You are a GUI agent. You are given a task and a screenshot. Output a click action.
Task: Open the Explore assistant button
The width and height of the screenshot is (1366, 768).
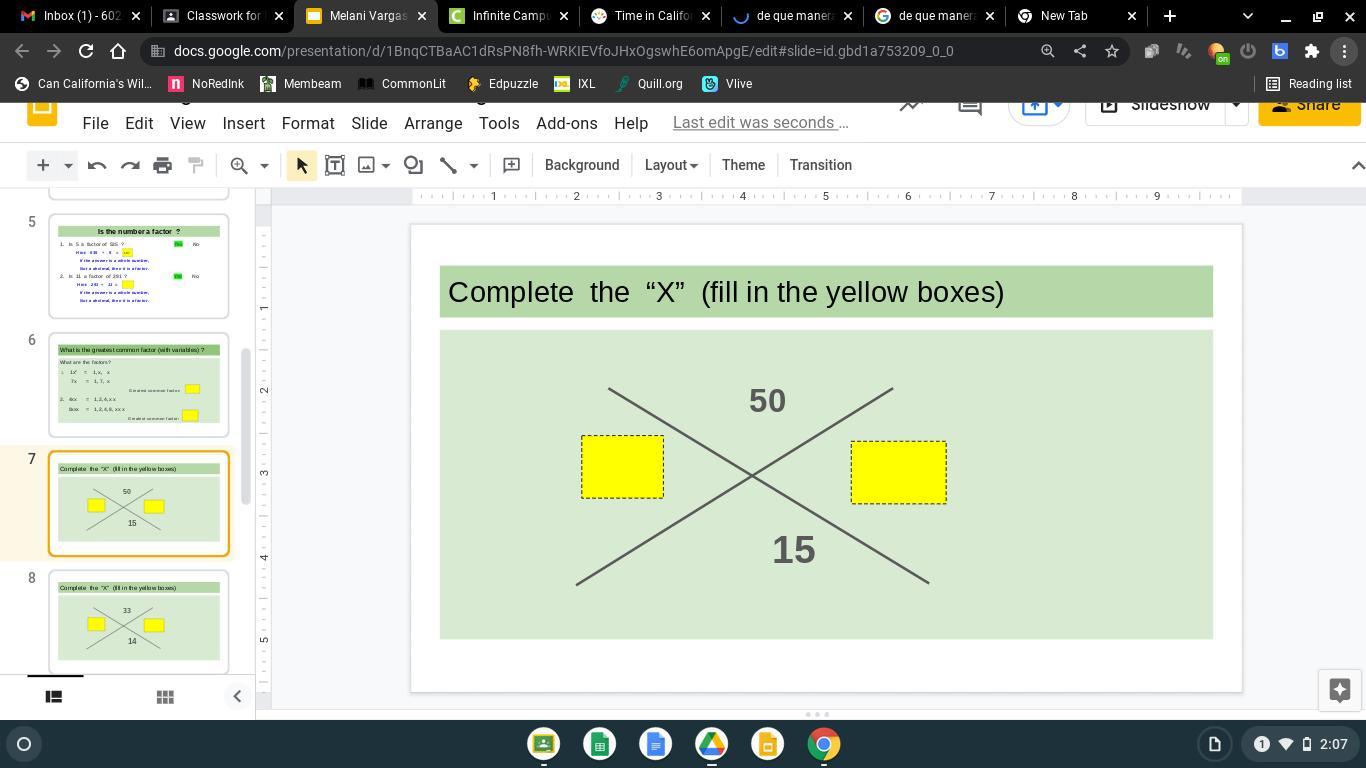click(1340, 690)
